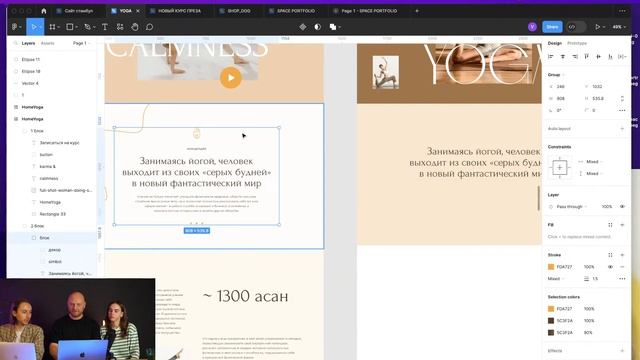640x360 pixels.
Task: Select the Rectangle shape tool
Action: click(x=70, y=27)
